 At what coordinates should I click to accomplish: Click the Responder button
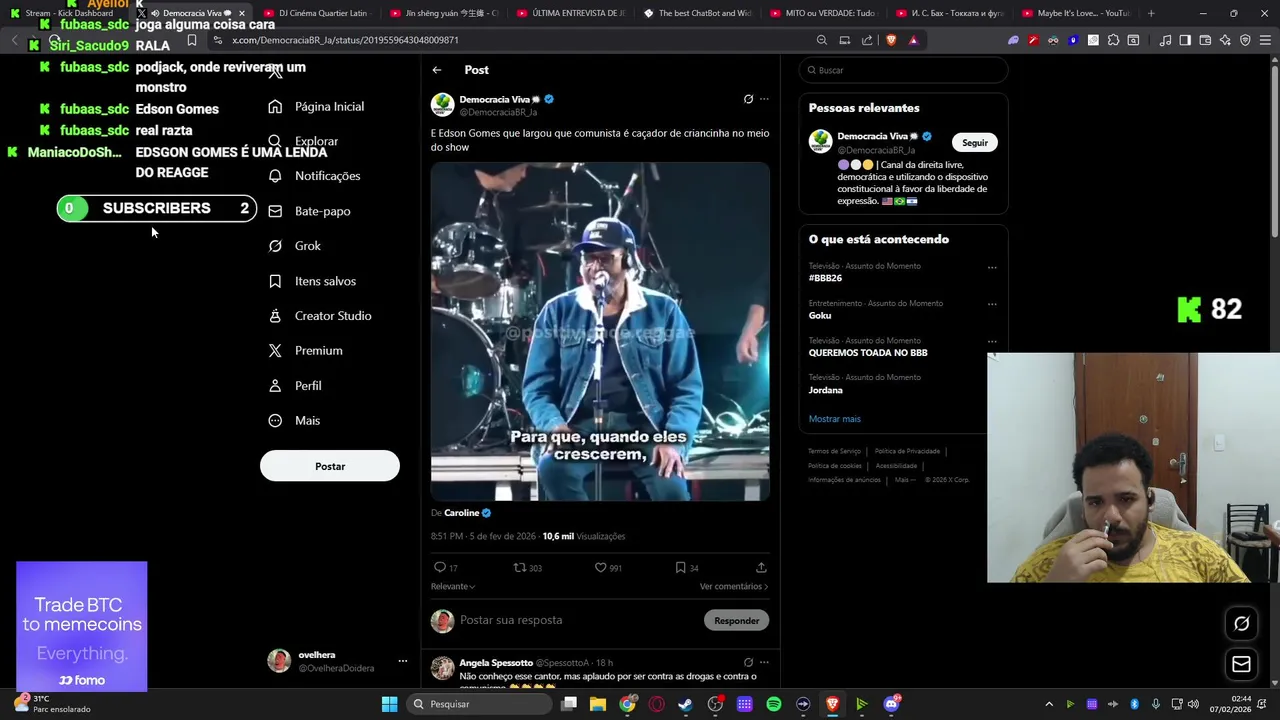(x=737, y=621)
